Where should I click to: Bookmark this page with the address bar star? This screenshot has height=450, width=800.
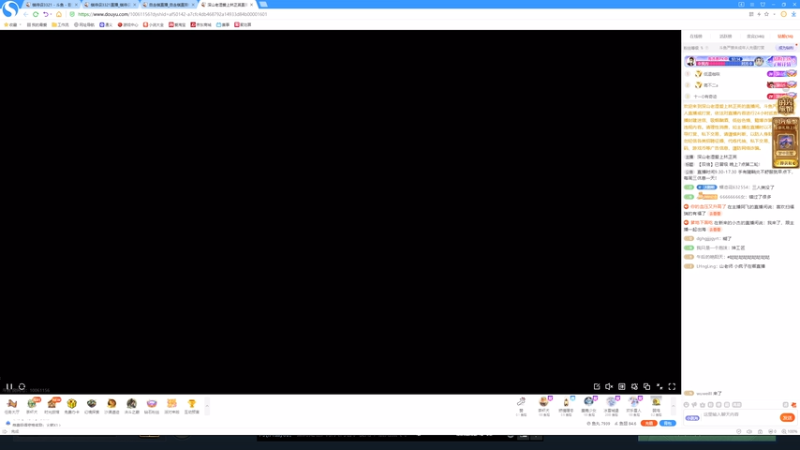[766, 14]
